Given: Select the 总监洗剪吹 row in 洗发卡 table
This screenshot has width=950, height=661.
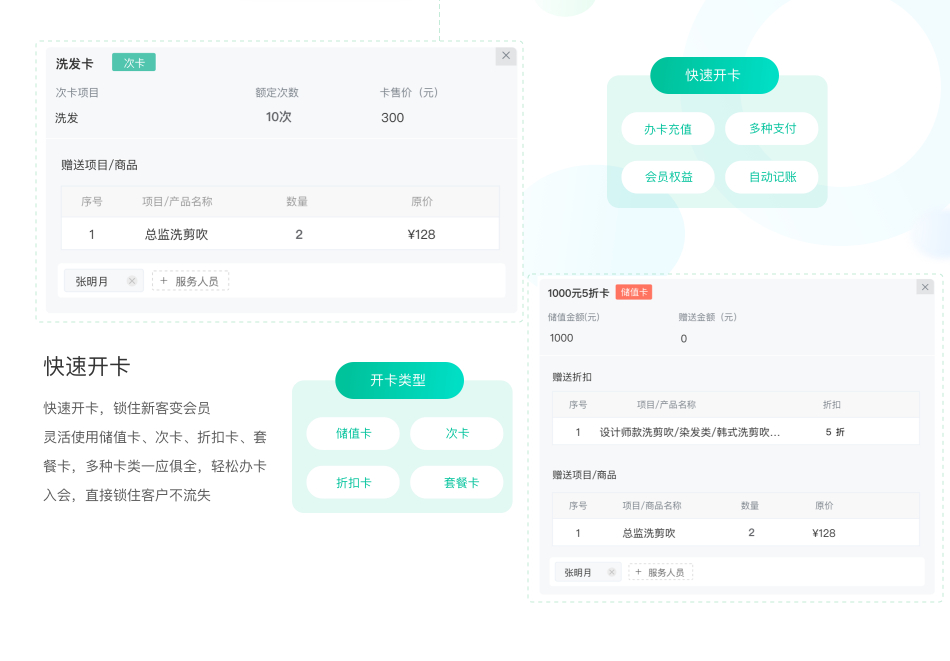Looking at the screenshot, I should (280, 234).
